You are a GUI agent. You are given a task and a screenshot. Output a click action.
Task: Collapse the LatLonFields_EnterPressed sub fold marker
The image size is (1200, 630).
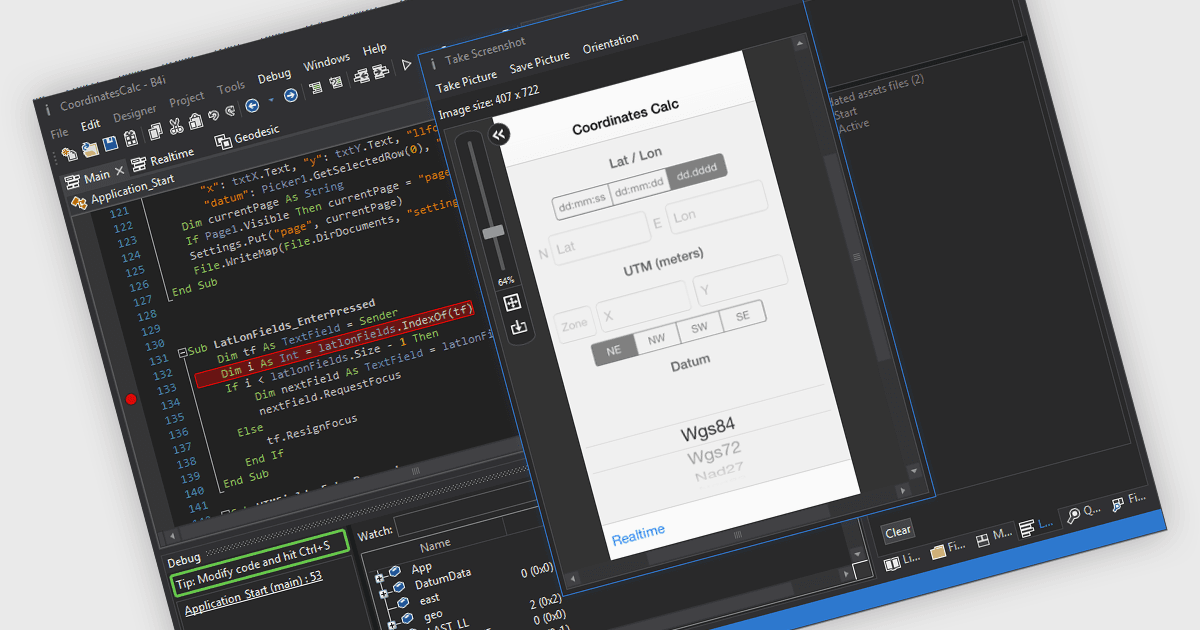click(x=182, y=354)
